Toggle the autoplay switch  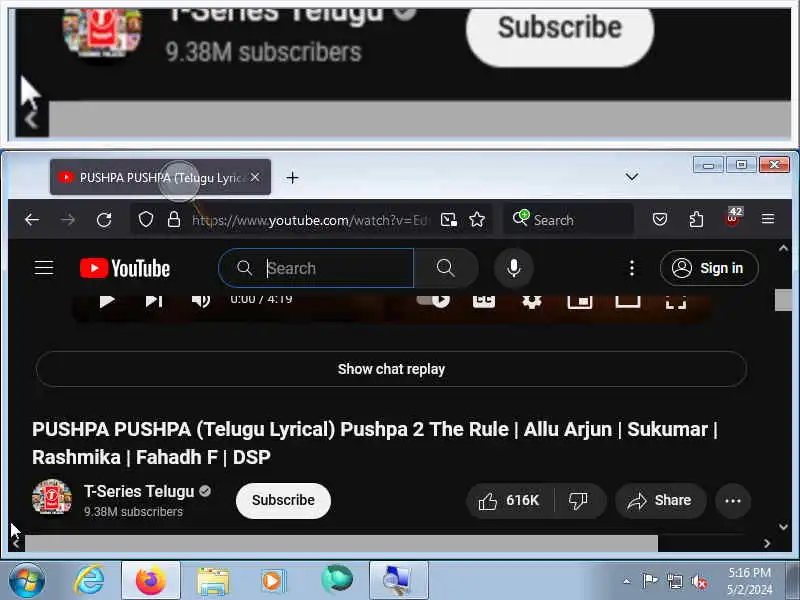(433, 301)
